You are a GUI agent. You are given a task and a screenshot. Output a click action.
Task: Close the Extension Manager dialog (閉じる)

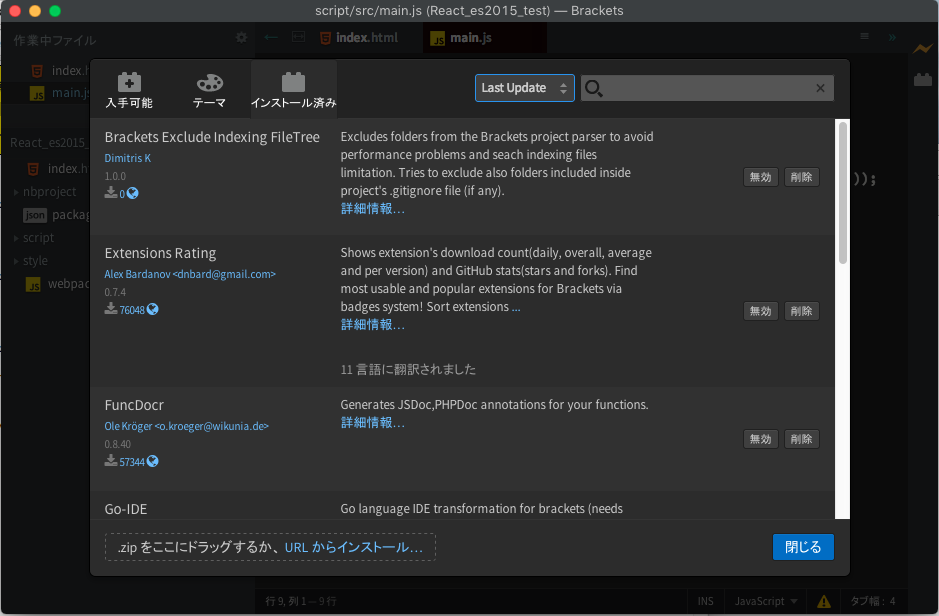click(x=803, y=547)
